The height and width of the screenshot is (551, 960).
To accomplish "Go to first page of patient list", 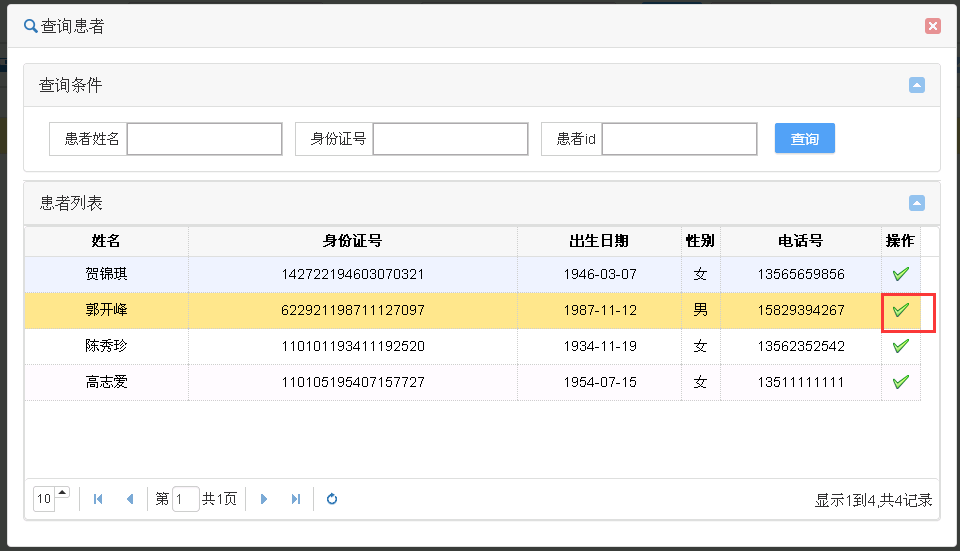I will click(98, 499).
